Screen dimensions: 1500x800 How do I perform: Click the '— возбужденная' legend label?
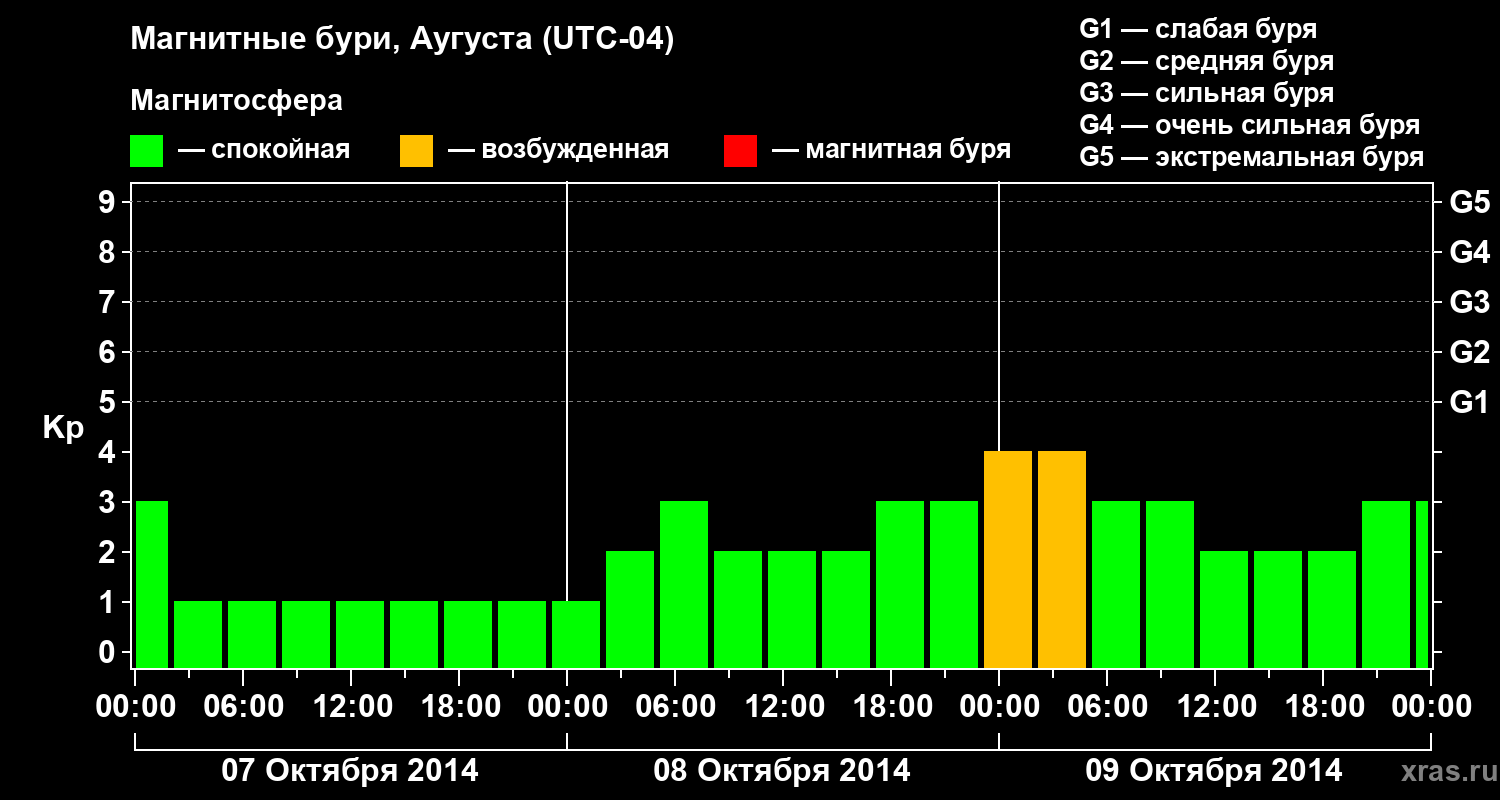pyautogui.click(x=558, y=150)
